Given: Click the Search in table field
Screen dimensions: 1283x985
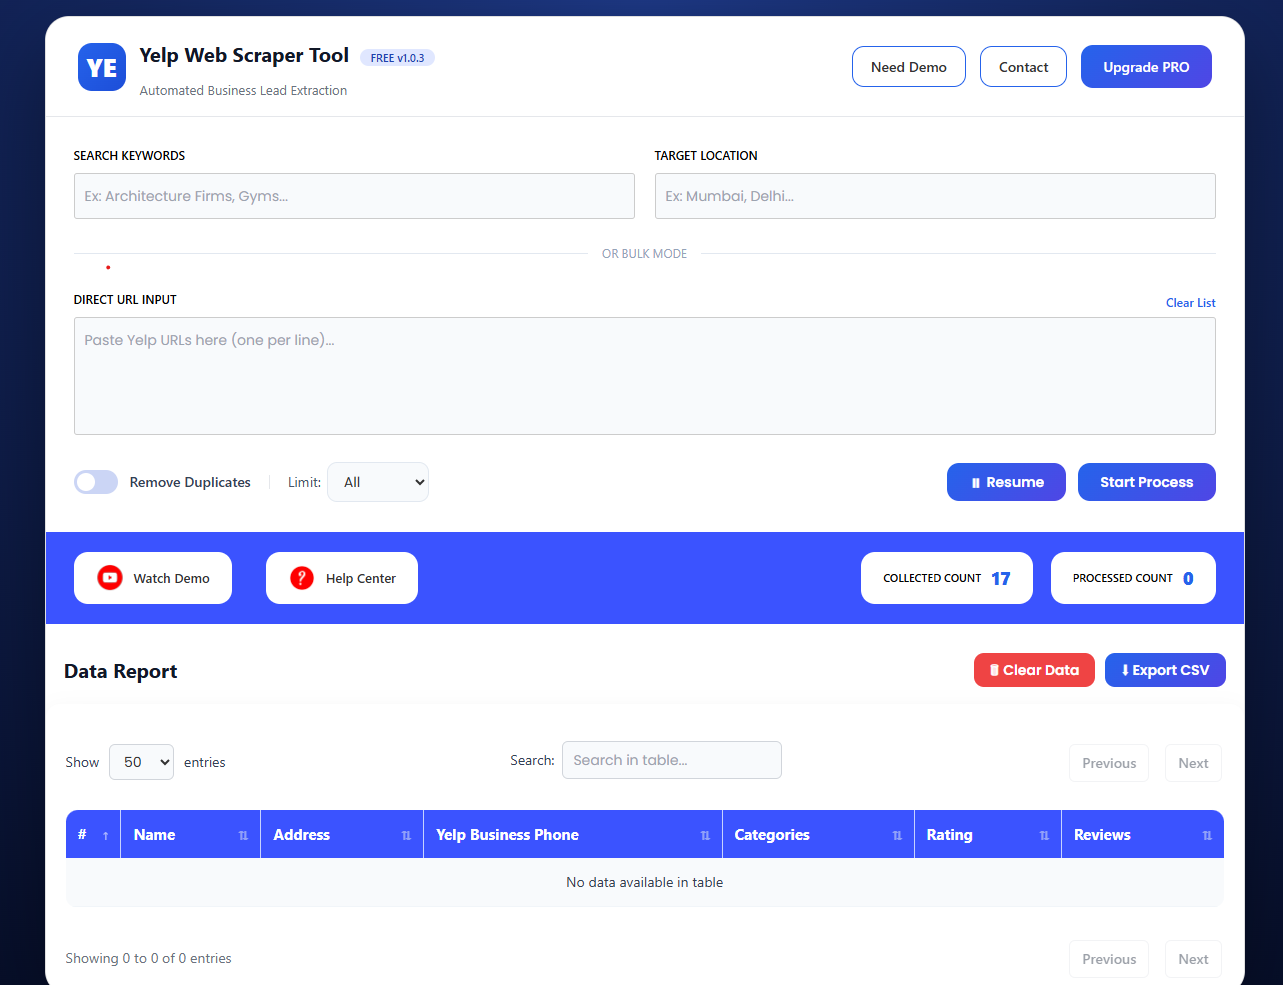Looking at the screenshot, I should coord(671,760).
